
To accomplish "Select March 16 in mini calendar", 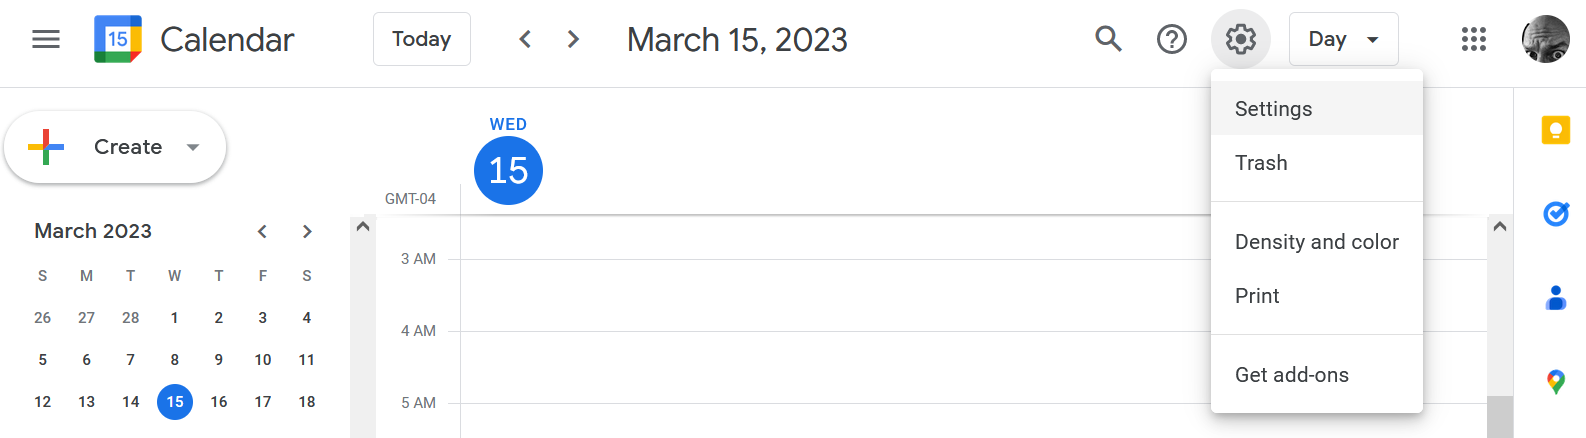I will pos(219,402).
